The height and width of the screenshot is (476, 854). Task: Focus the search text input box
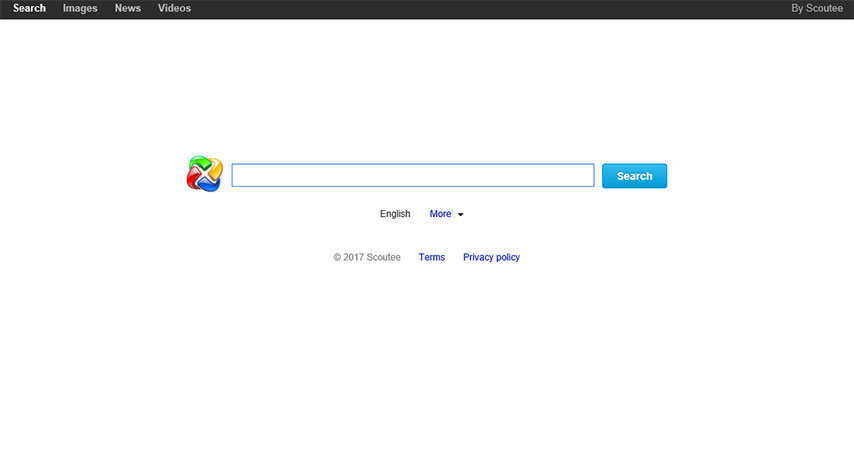(x=412, y=176)
